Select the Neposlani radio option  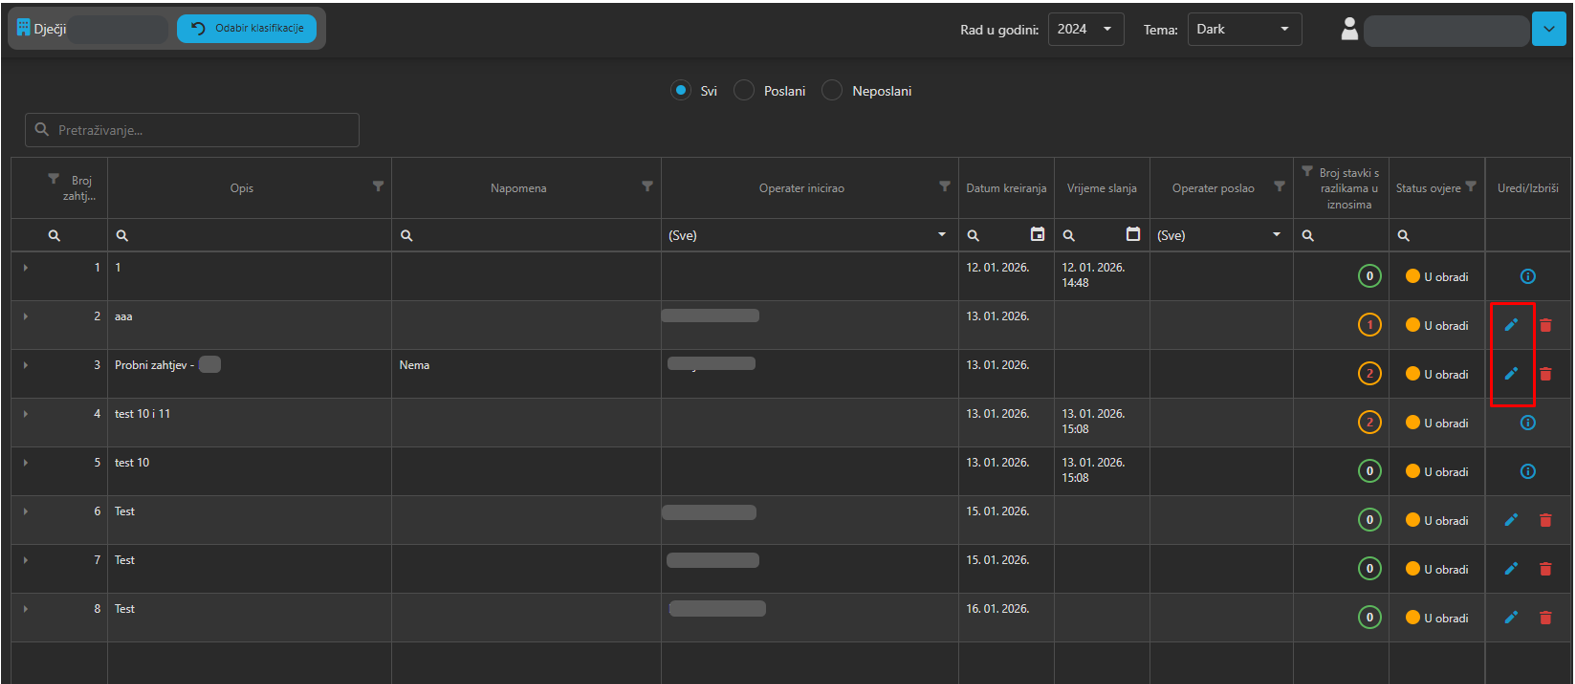(x=832, y=91)
